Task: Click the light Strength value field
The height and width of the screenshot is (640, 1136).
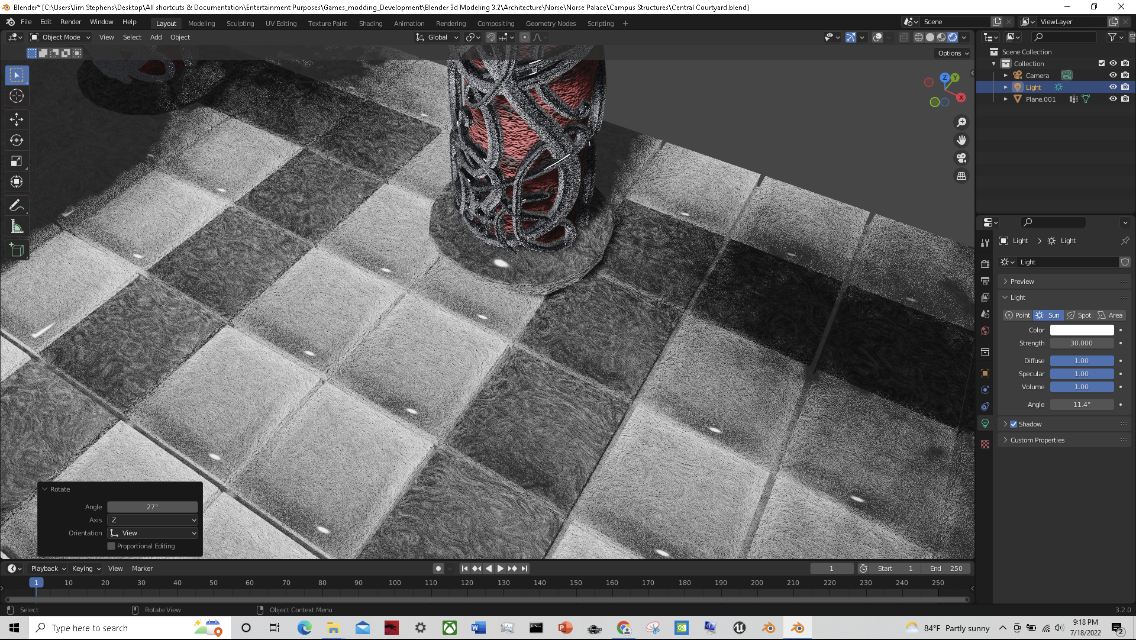Action: [x=1081, y=343]
